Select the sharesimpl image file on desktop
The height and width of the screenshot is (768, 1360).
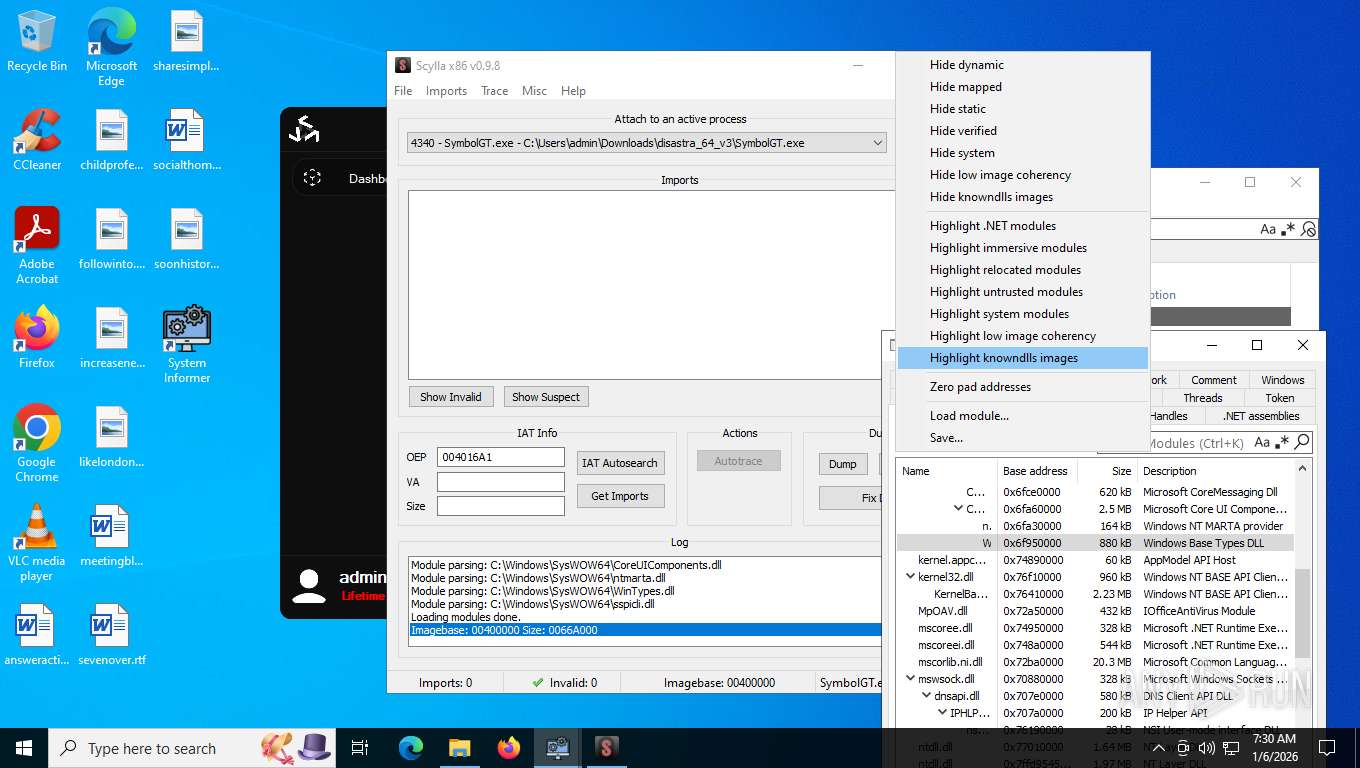186,42
